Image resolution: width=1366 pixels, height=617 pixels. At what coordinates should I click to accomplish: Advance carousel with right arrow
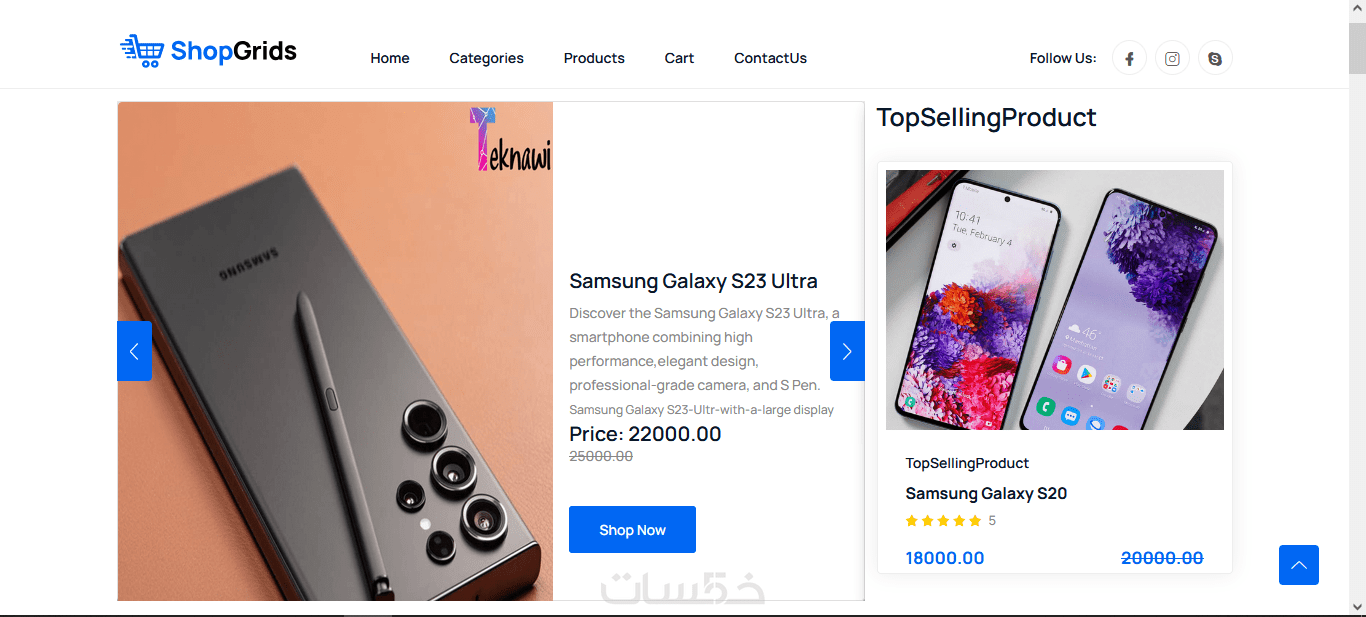(847, 351)
